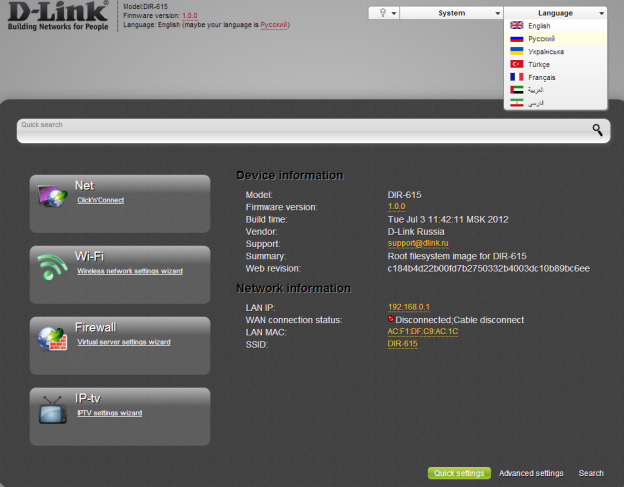The image size is (624, 487).
Task: Choose Українська language option
Action: click(x=555, y=51)
